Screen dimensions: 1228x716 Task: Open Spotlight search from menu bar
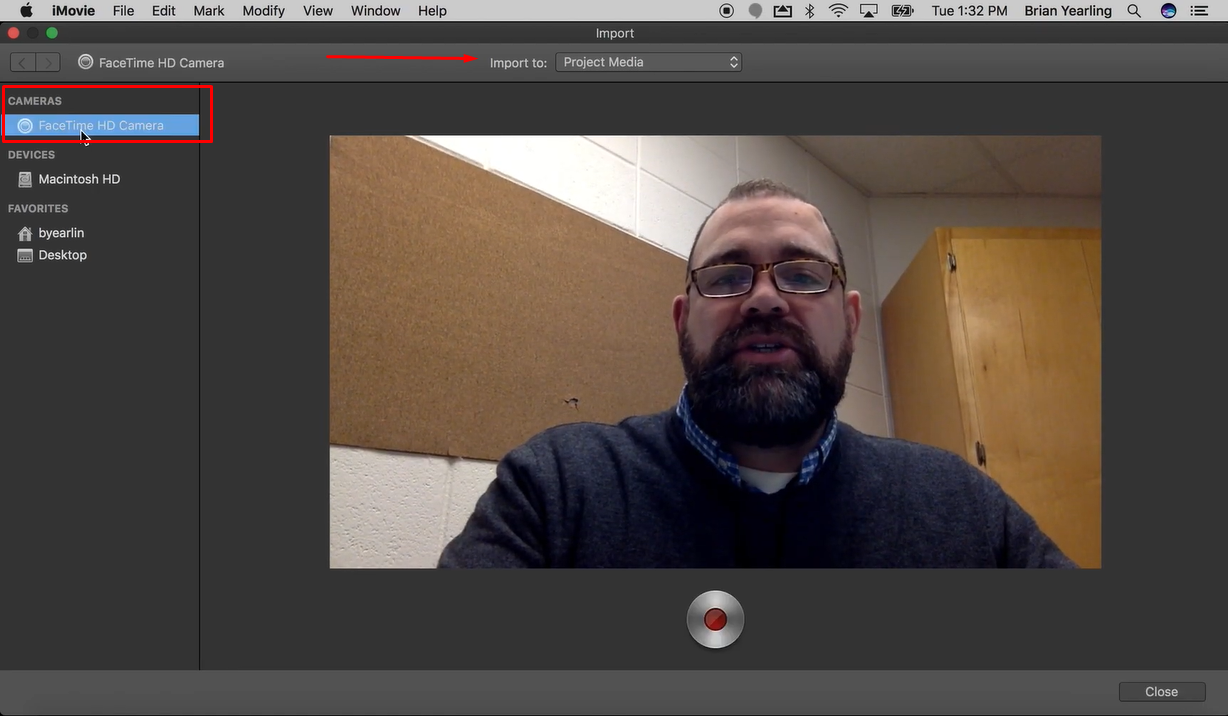(x=1133, y=11)
